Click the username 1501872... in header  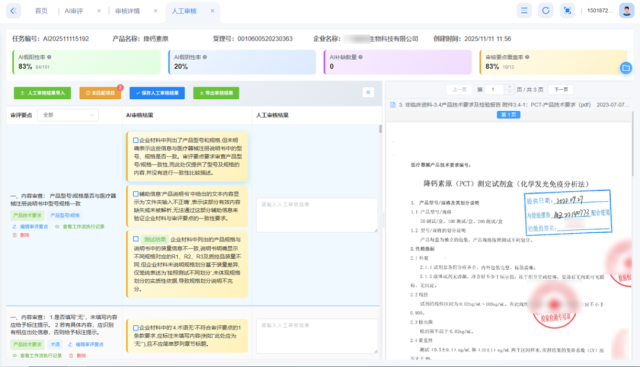tap(600, 11)
